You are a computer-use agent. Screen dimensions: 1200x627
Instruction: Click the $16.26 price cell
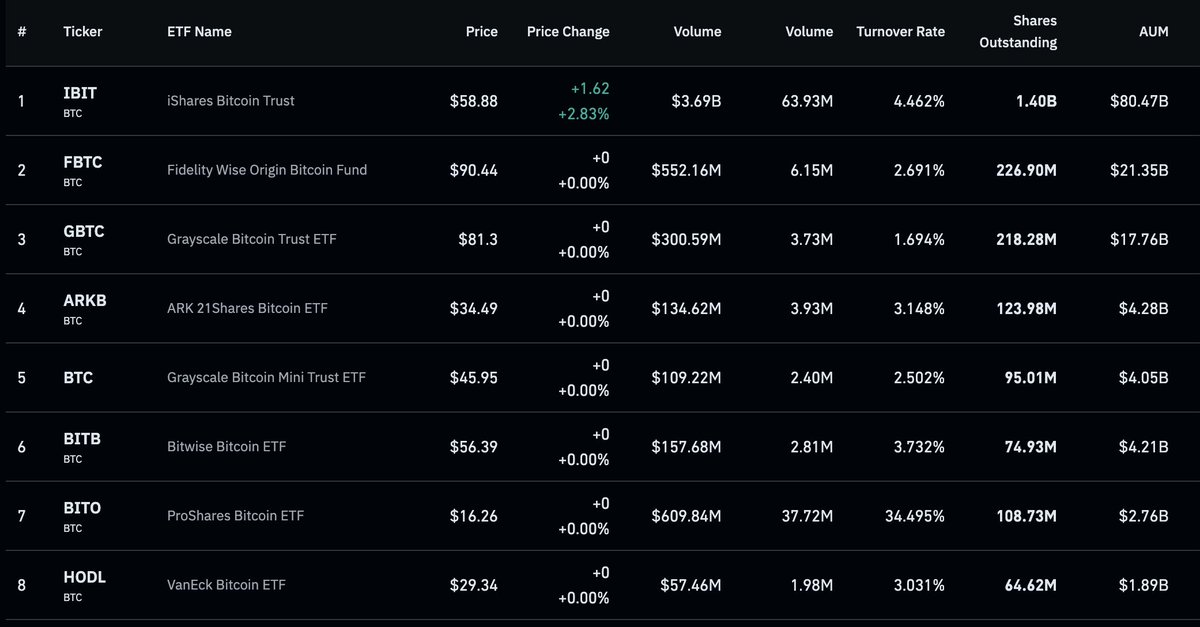(x=473, y=516)
